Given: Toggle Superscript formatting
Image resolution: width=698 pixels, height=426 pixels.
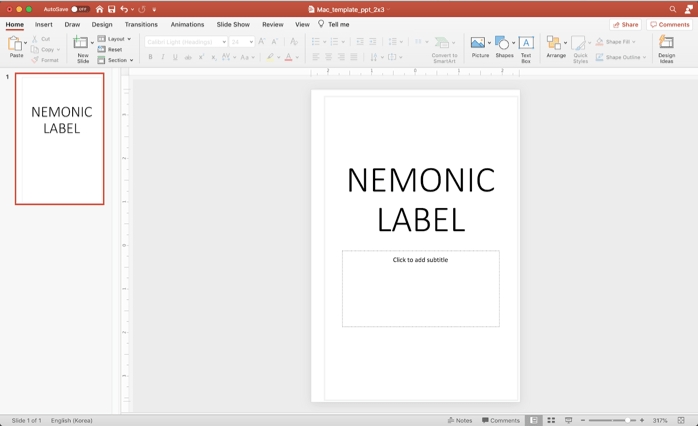Looking at the screenshot, I should coord(201,57).
